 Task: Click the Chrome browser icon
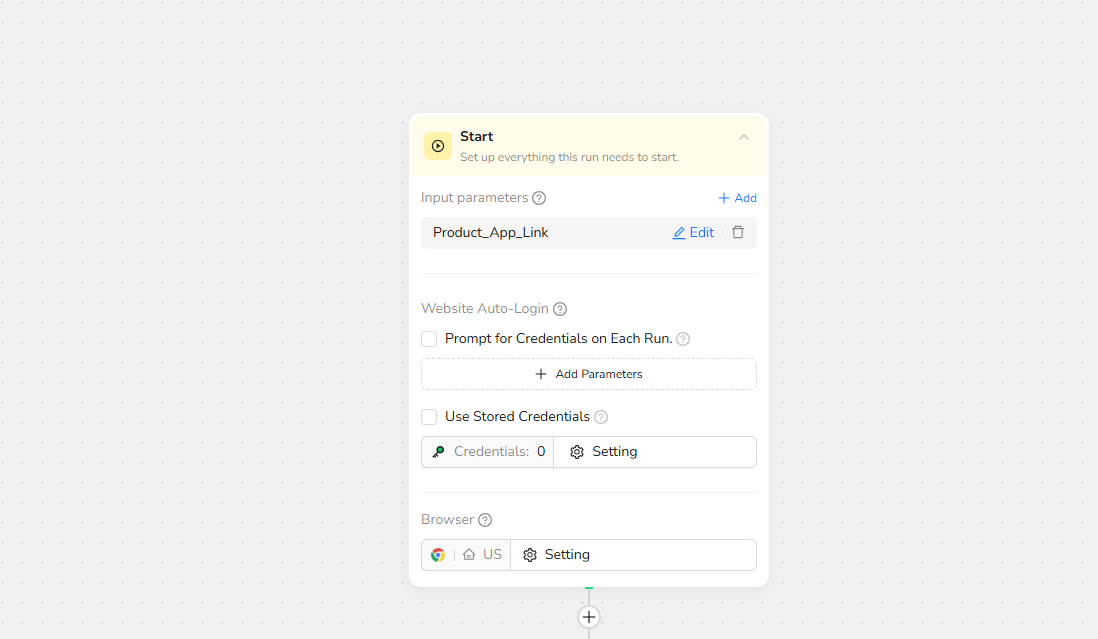click(x=438, y=555)
